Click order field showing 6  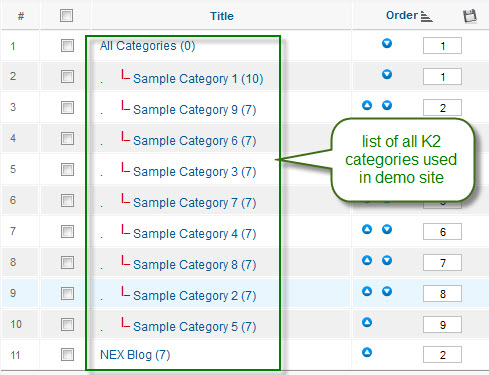point(442,232)
